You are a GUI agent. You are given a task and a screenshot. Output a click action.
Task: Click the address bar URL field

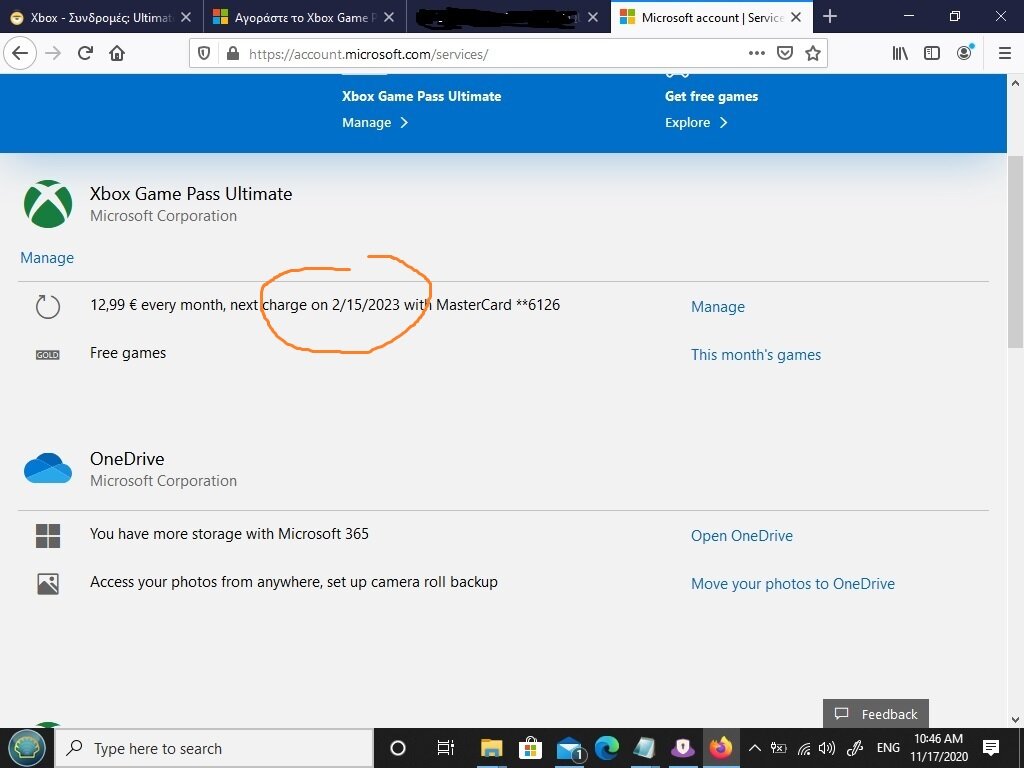click(x=480, y=54)
